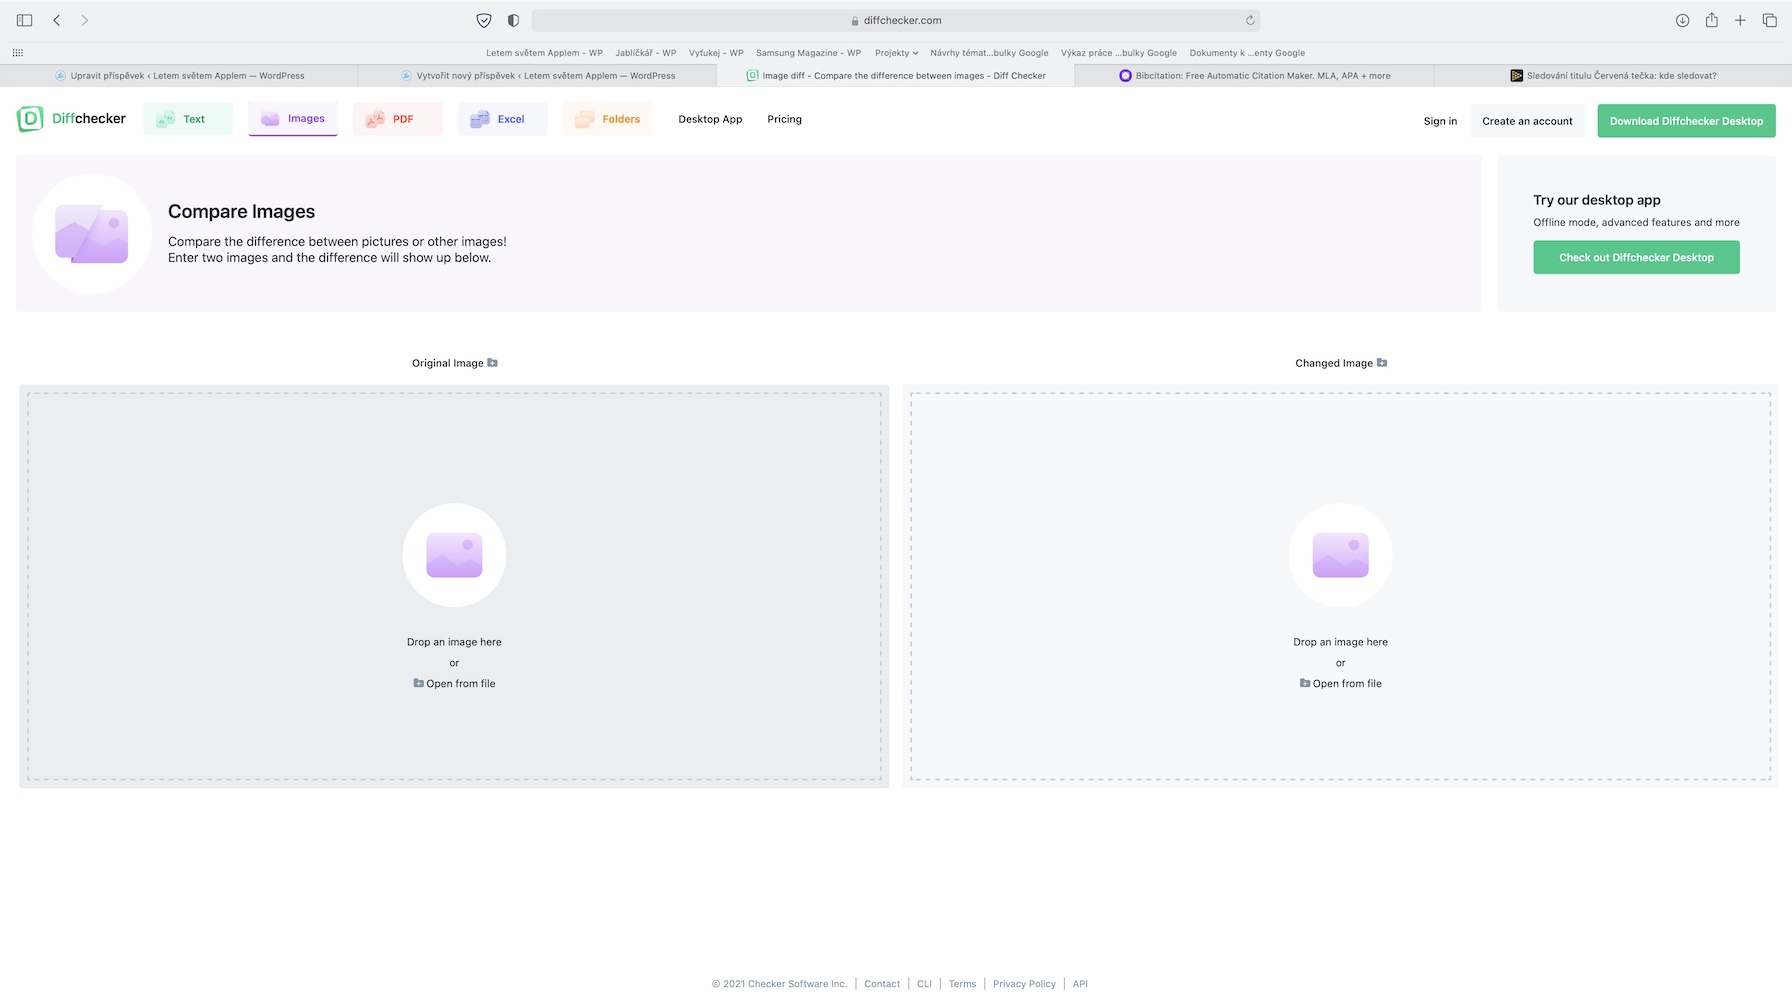The image size is (1792, 1008).
Task: Open the Výkaz práce bookmark
Action: (1119, 53)
